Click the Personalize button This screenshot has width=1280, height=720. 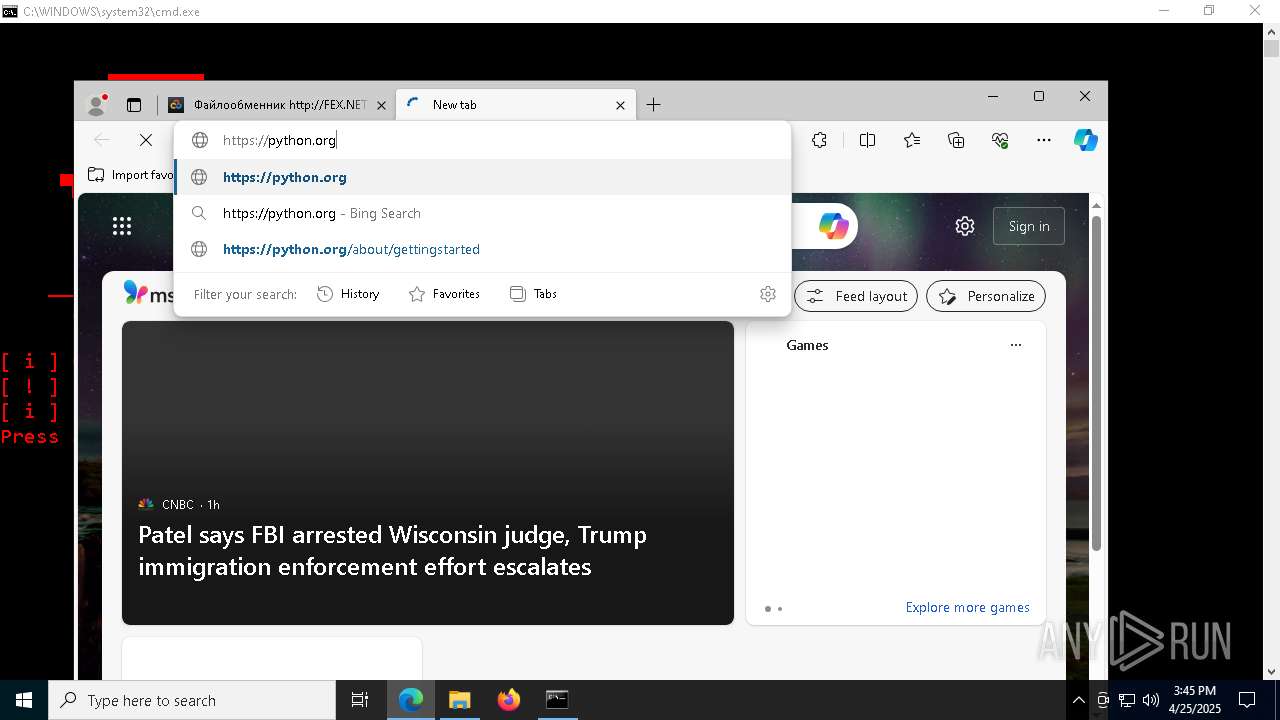pyautogui.click(x=986, y=296)
